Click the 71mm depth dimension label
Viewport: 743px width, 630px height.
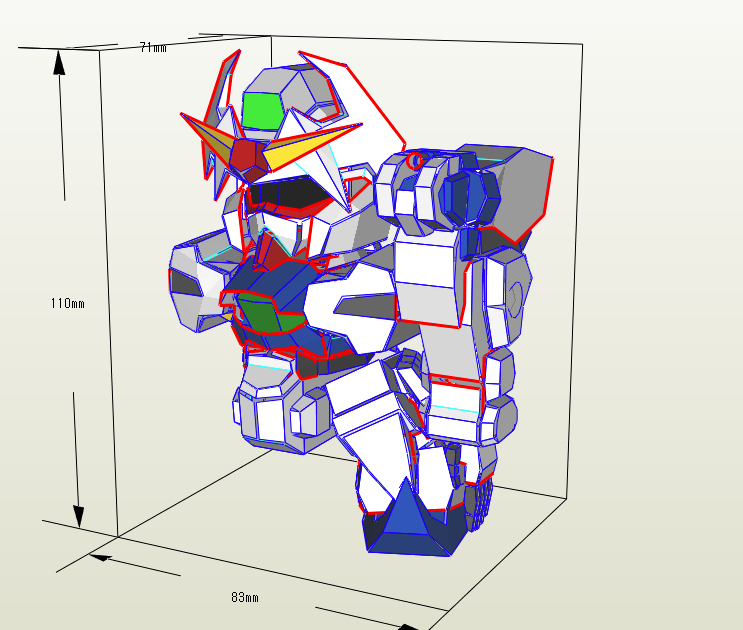(153, 47)
